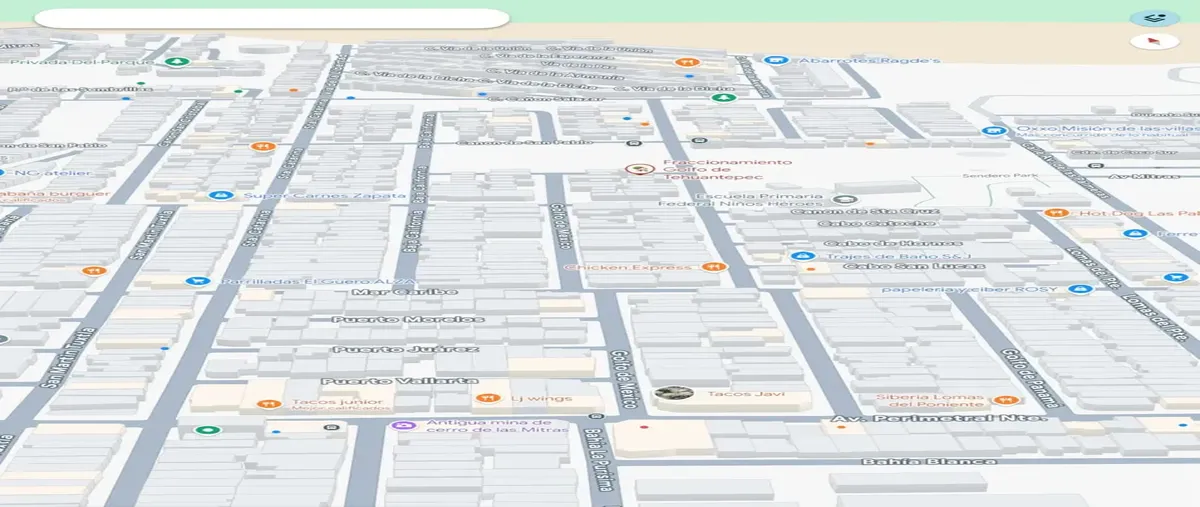Click the Puerto Juárez street label

click(x=406, y=349)
